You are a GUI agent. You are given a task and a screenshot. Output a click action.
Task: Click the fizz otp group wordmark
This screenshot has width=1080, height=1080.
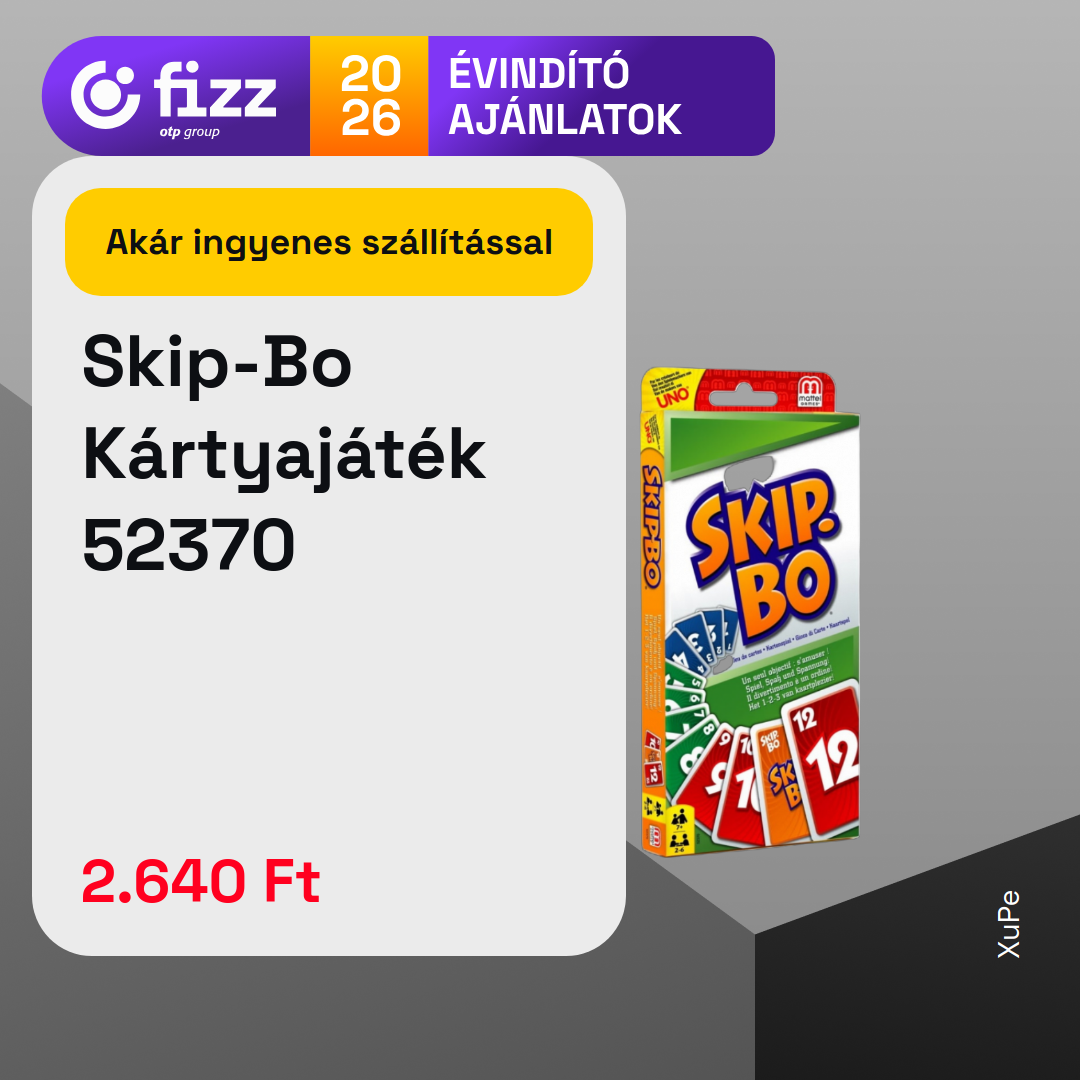point(215,98)
